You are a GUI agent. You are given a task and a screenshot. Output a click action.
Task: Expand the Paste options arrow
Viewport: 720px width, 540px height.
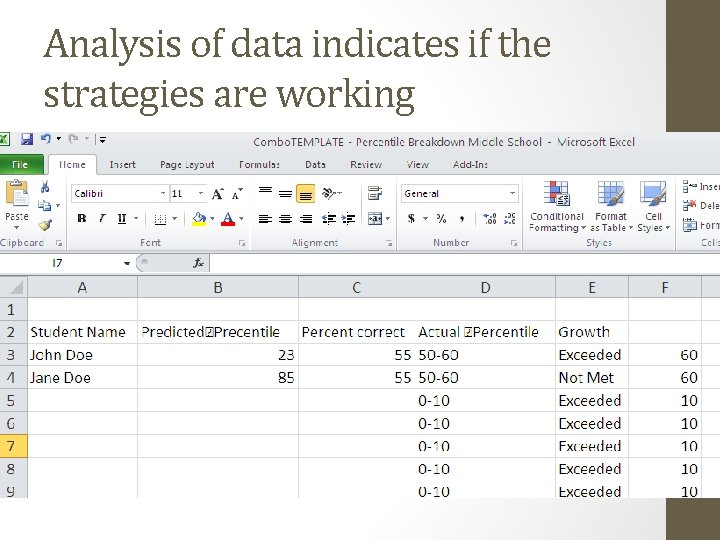tap(17, 227)
